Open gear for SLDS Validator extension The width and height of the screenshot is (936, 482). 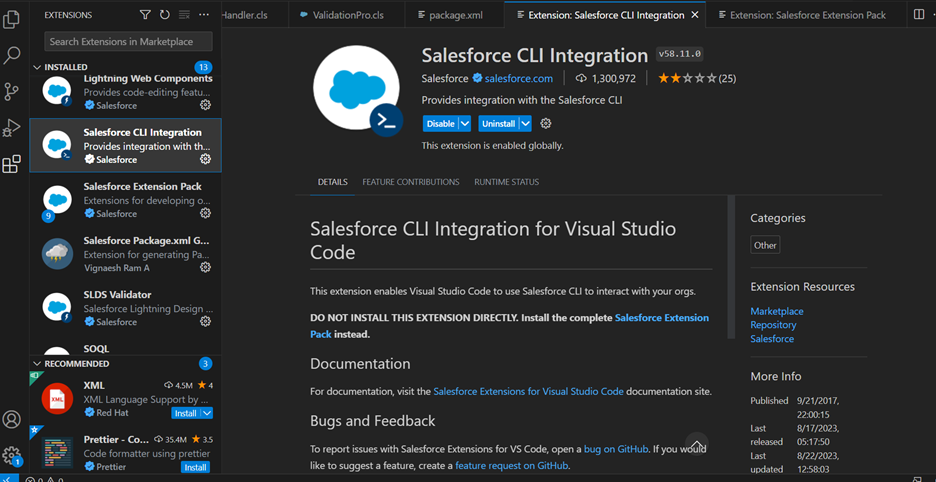(205, 321)
